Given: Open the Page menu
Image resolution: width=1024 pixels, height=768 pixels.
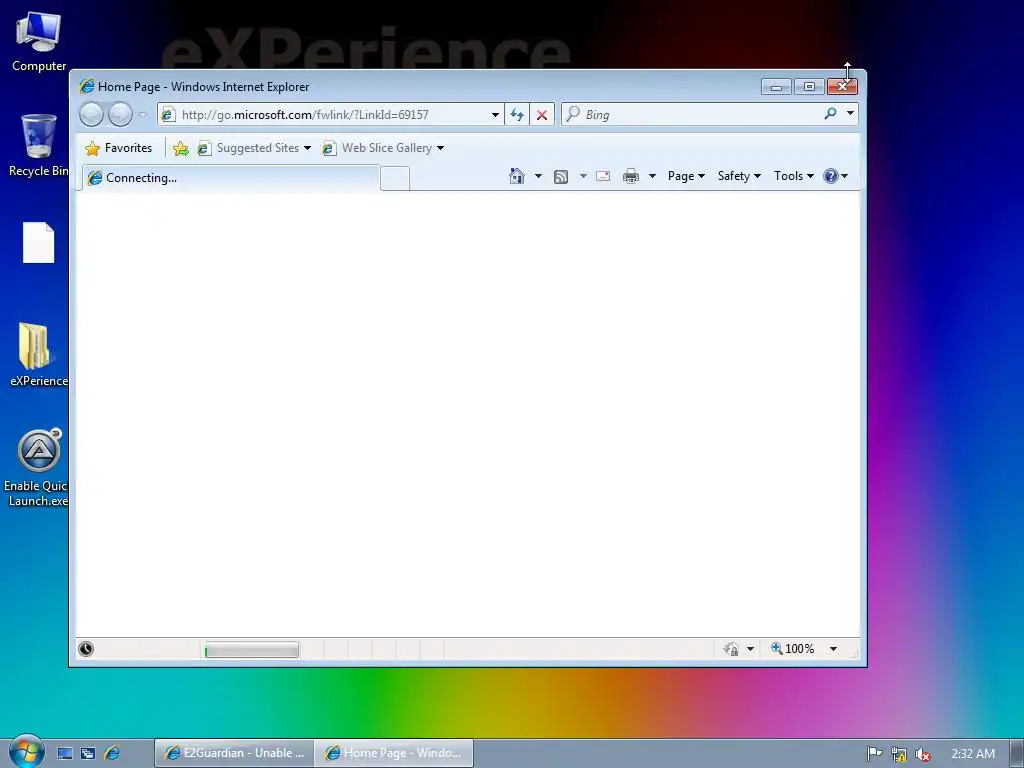Looking at the screenshot, I should (686, 176).
